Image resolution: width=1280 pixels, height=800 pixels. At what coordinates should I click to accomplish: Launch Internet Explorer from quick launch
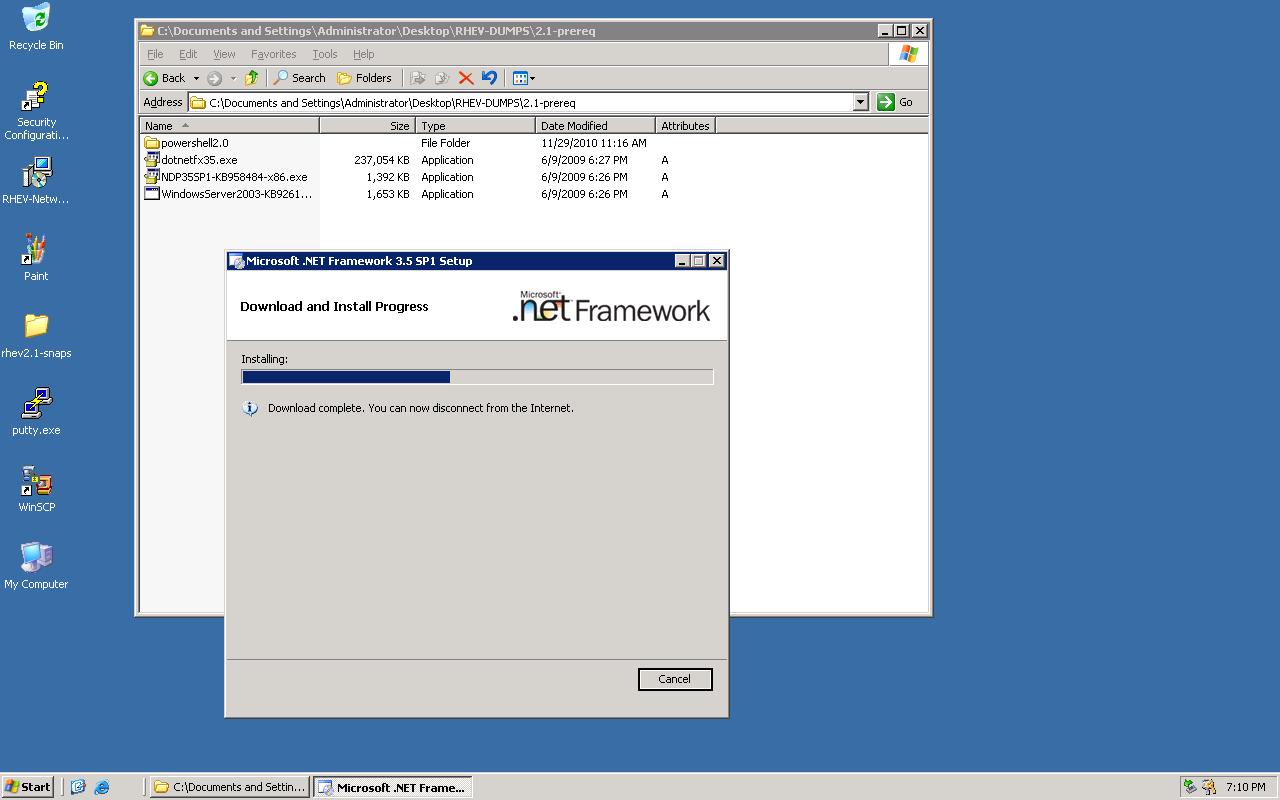pos(101,787)
